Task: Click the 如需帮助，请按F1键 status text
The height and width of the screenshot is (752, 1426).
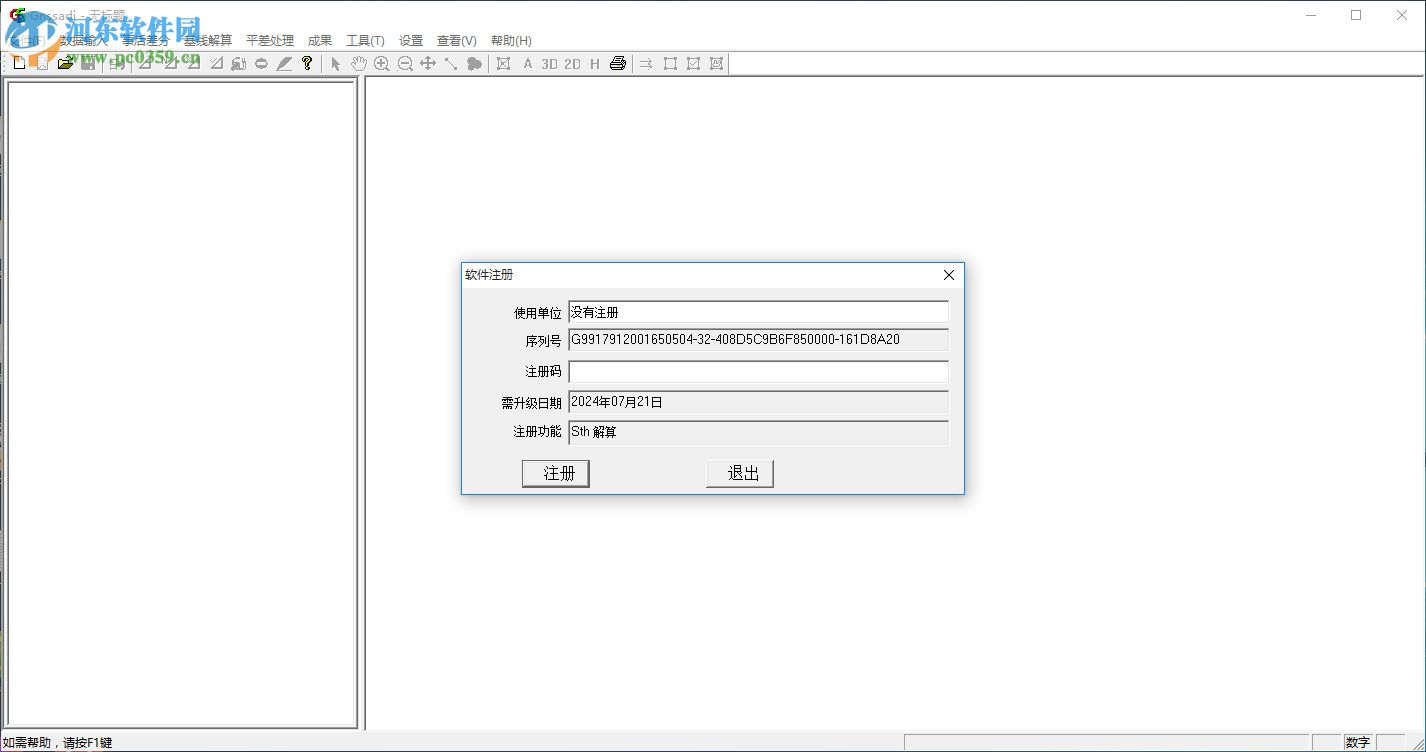Action: [58, 743]
